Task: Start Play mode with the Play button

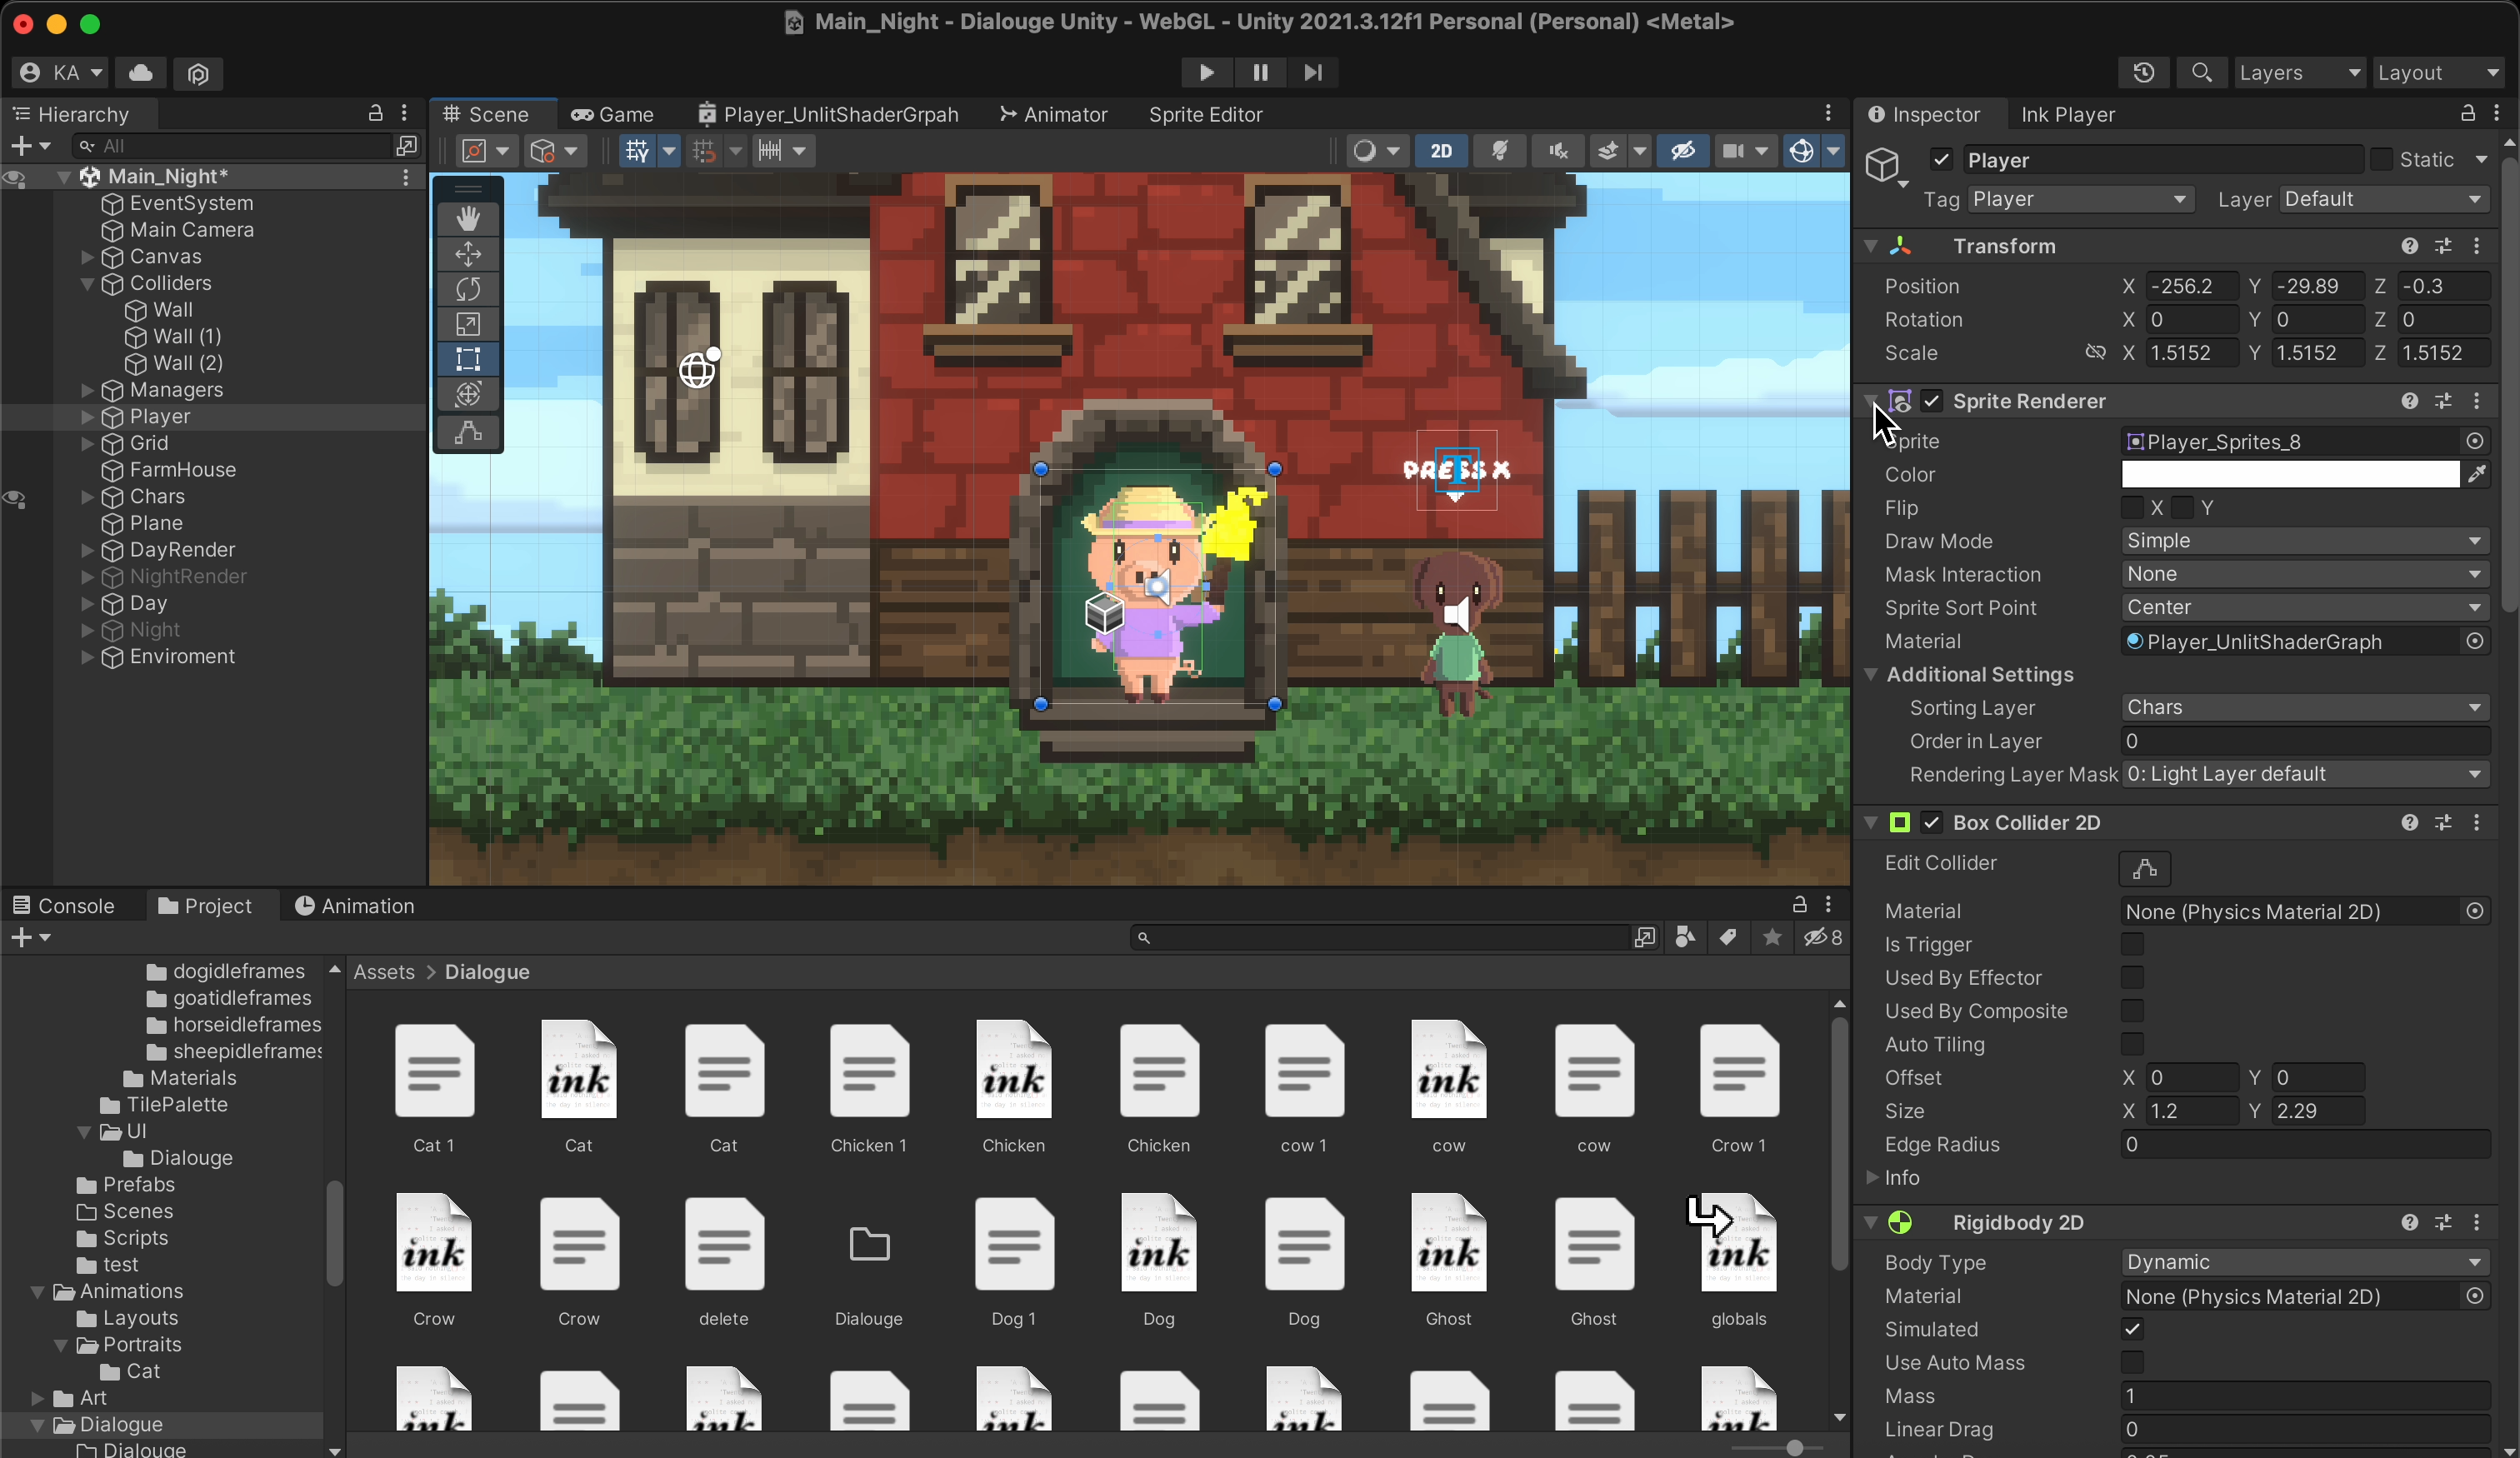Action: tap(1206, 73)
